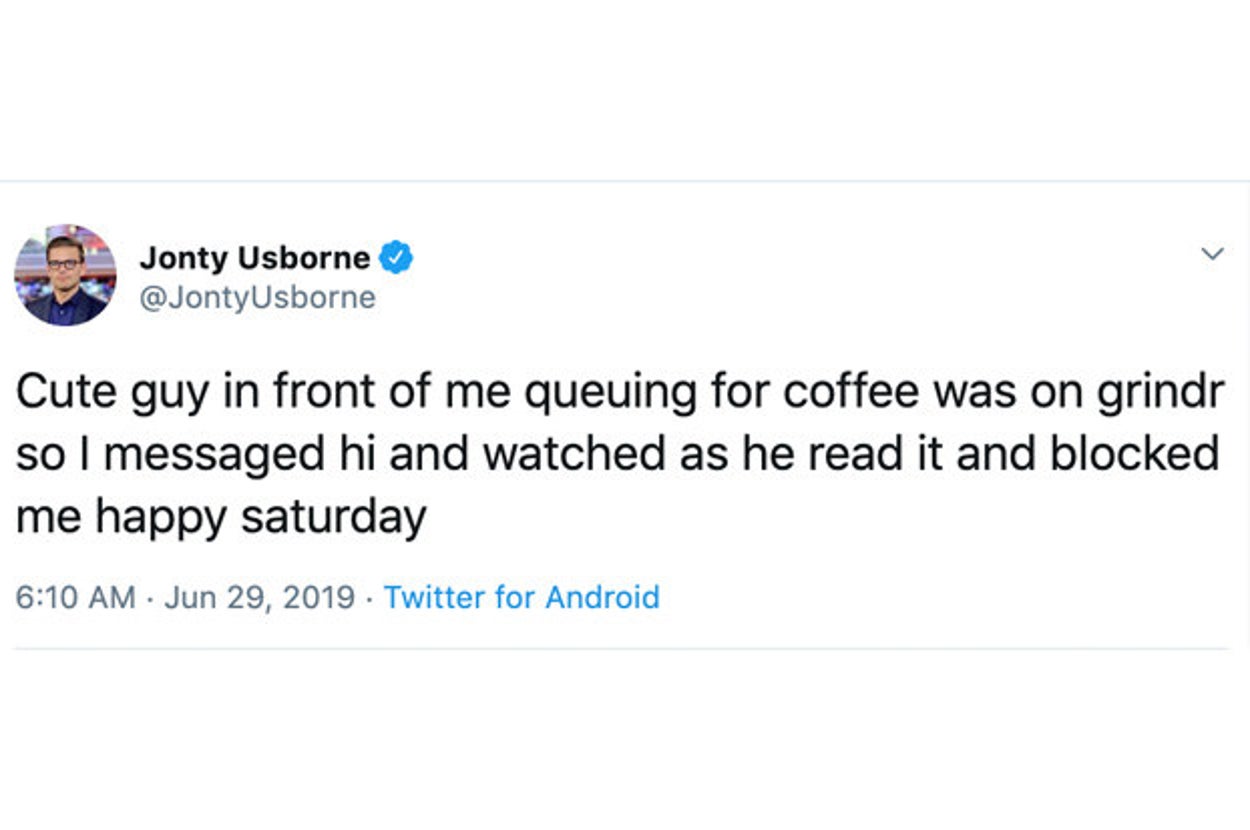The width and height of the screenshot is (1250, 830).
Task: Click the word "blocked" in the tweet
Action: pos(1133,455)
